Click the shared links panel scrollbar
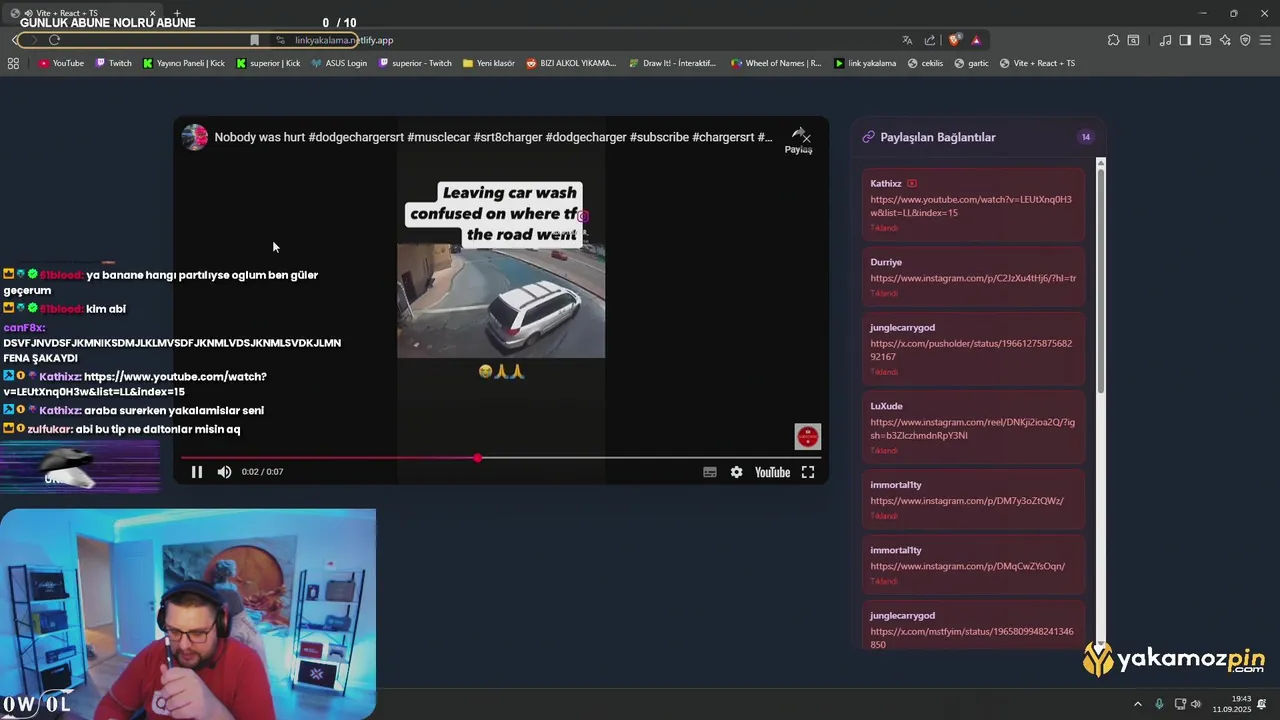The image size is (1280, 720). tap(1100, 280)
